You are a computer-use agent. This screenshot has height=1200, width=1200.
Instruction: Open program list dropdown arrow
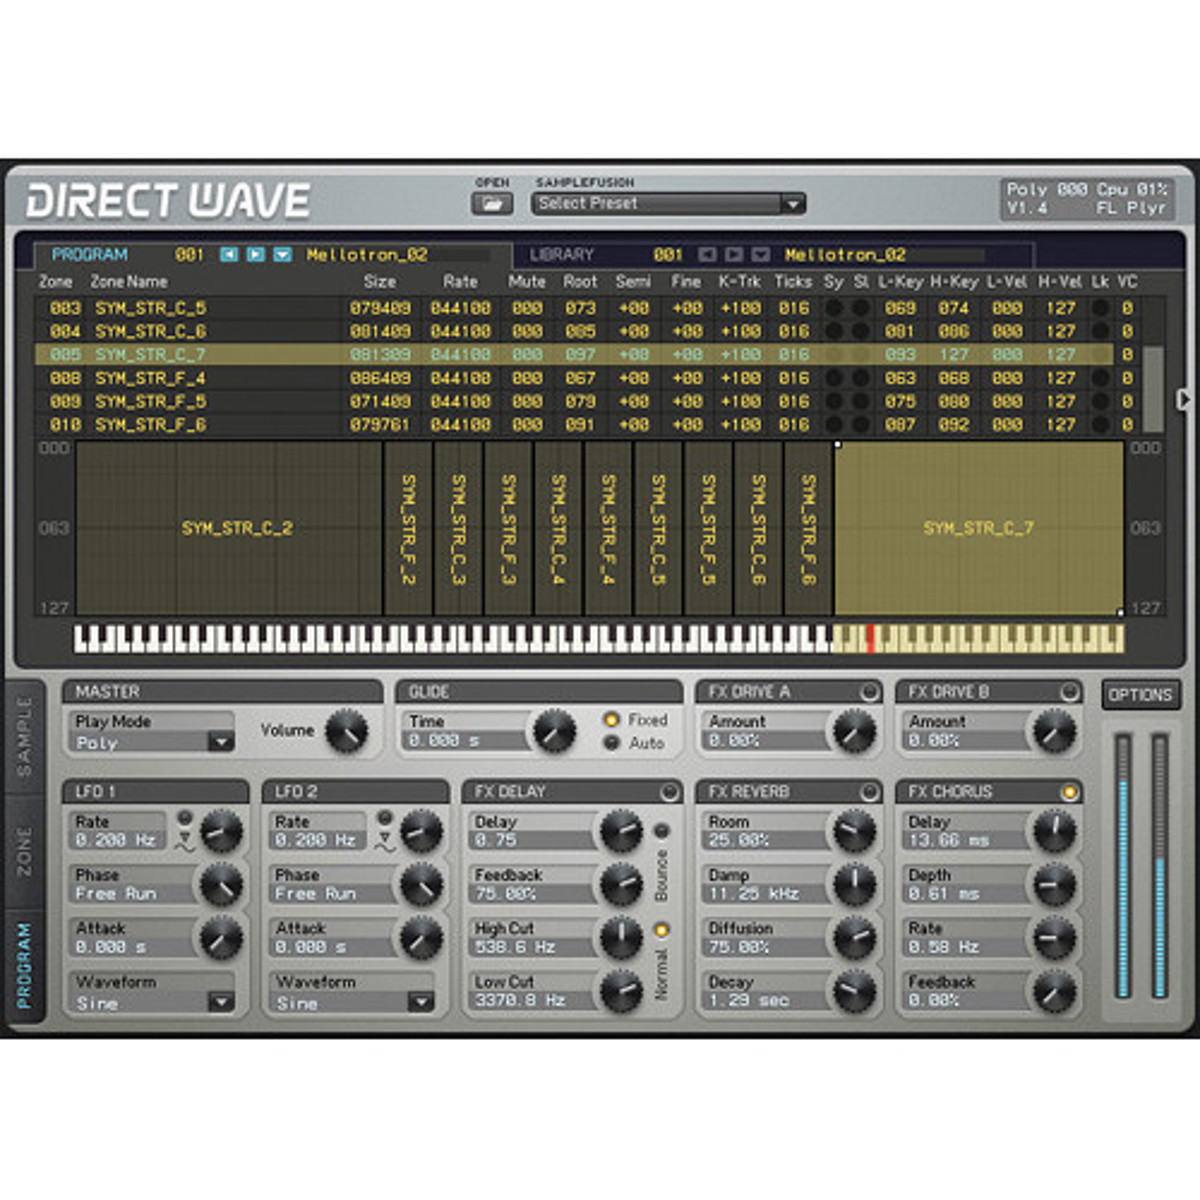coord(283,255)
